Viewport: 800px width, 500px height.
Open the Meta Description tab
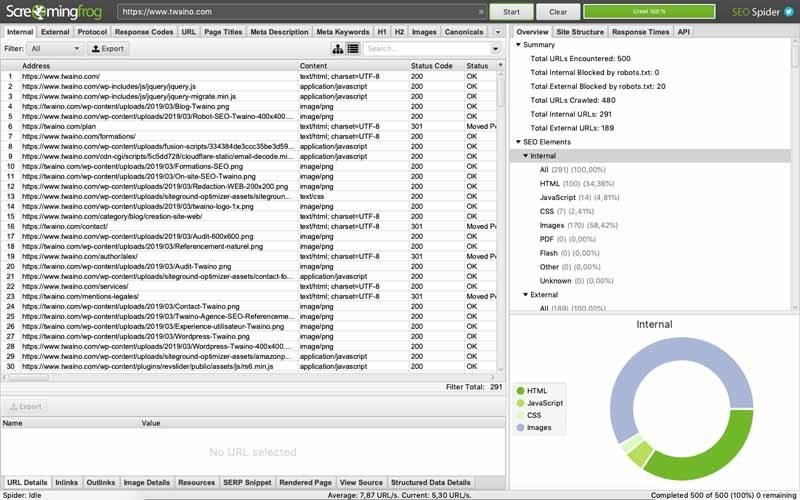(x=279, y=32)
